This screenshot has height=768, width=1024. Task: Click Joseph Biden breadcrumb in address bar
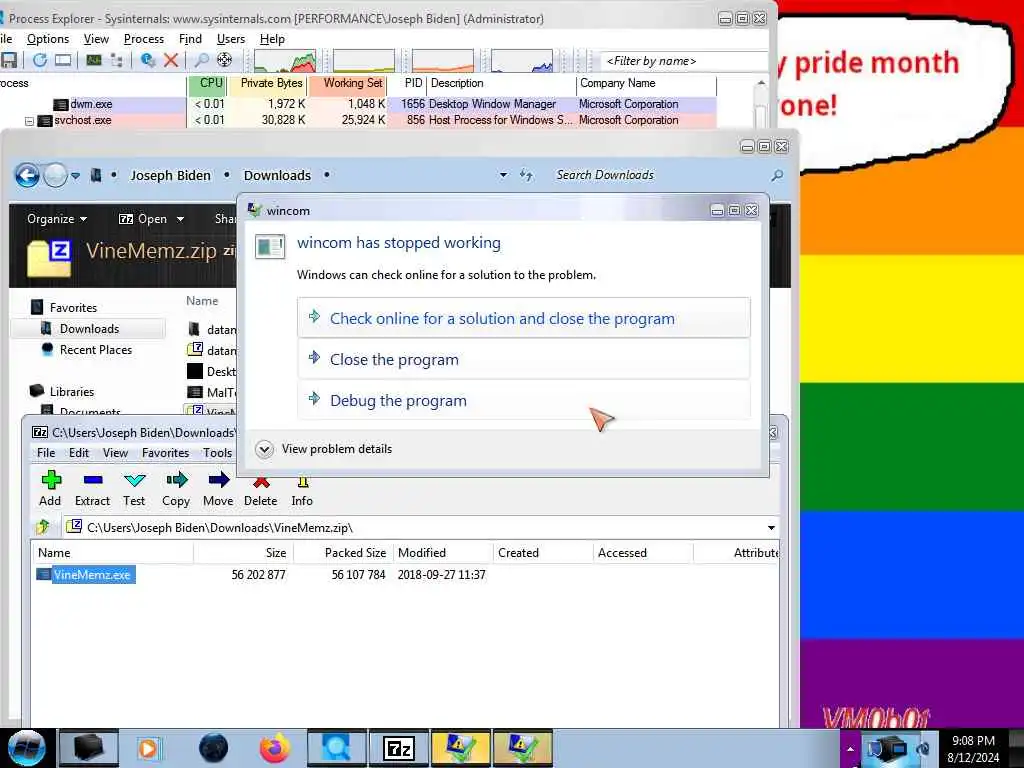point(170,175)
